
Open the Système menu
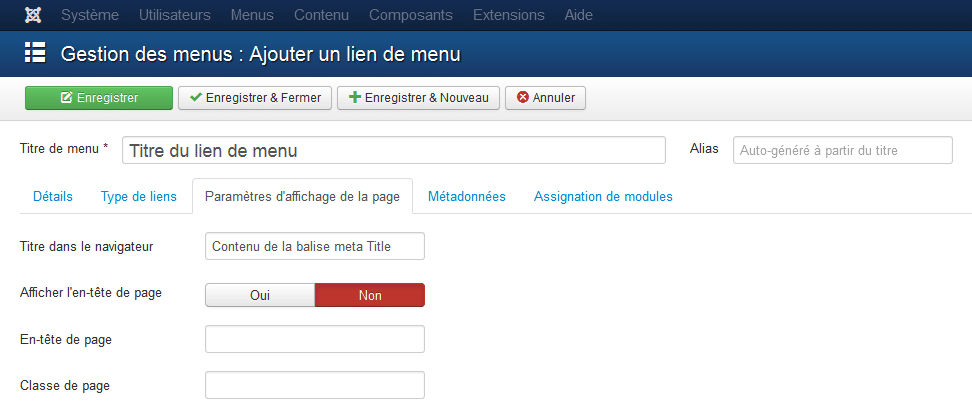point(90,15)
